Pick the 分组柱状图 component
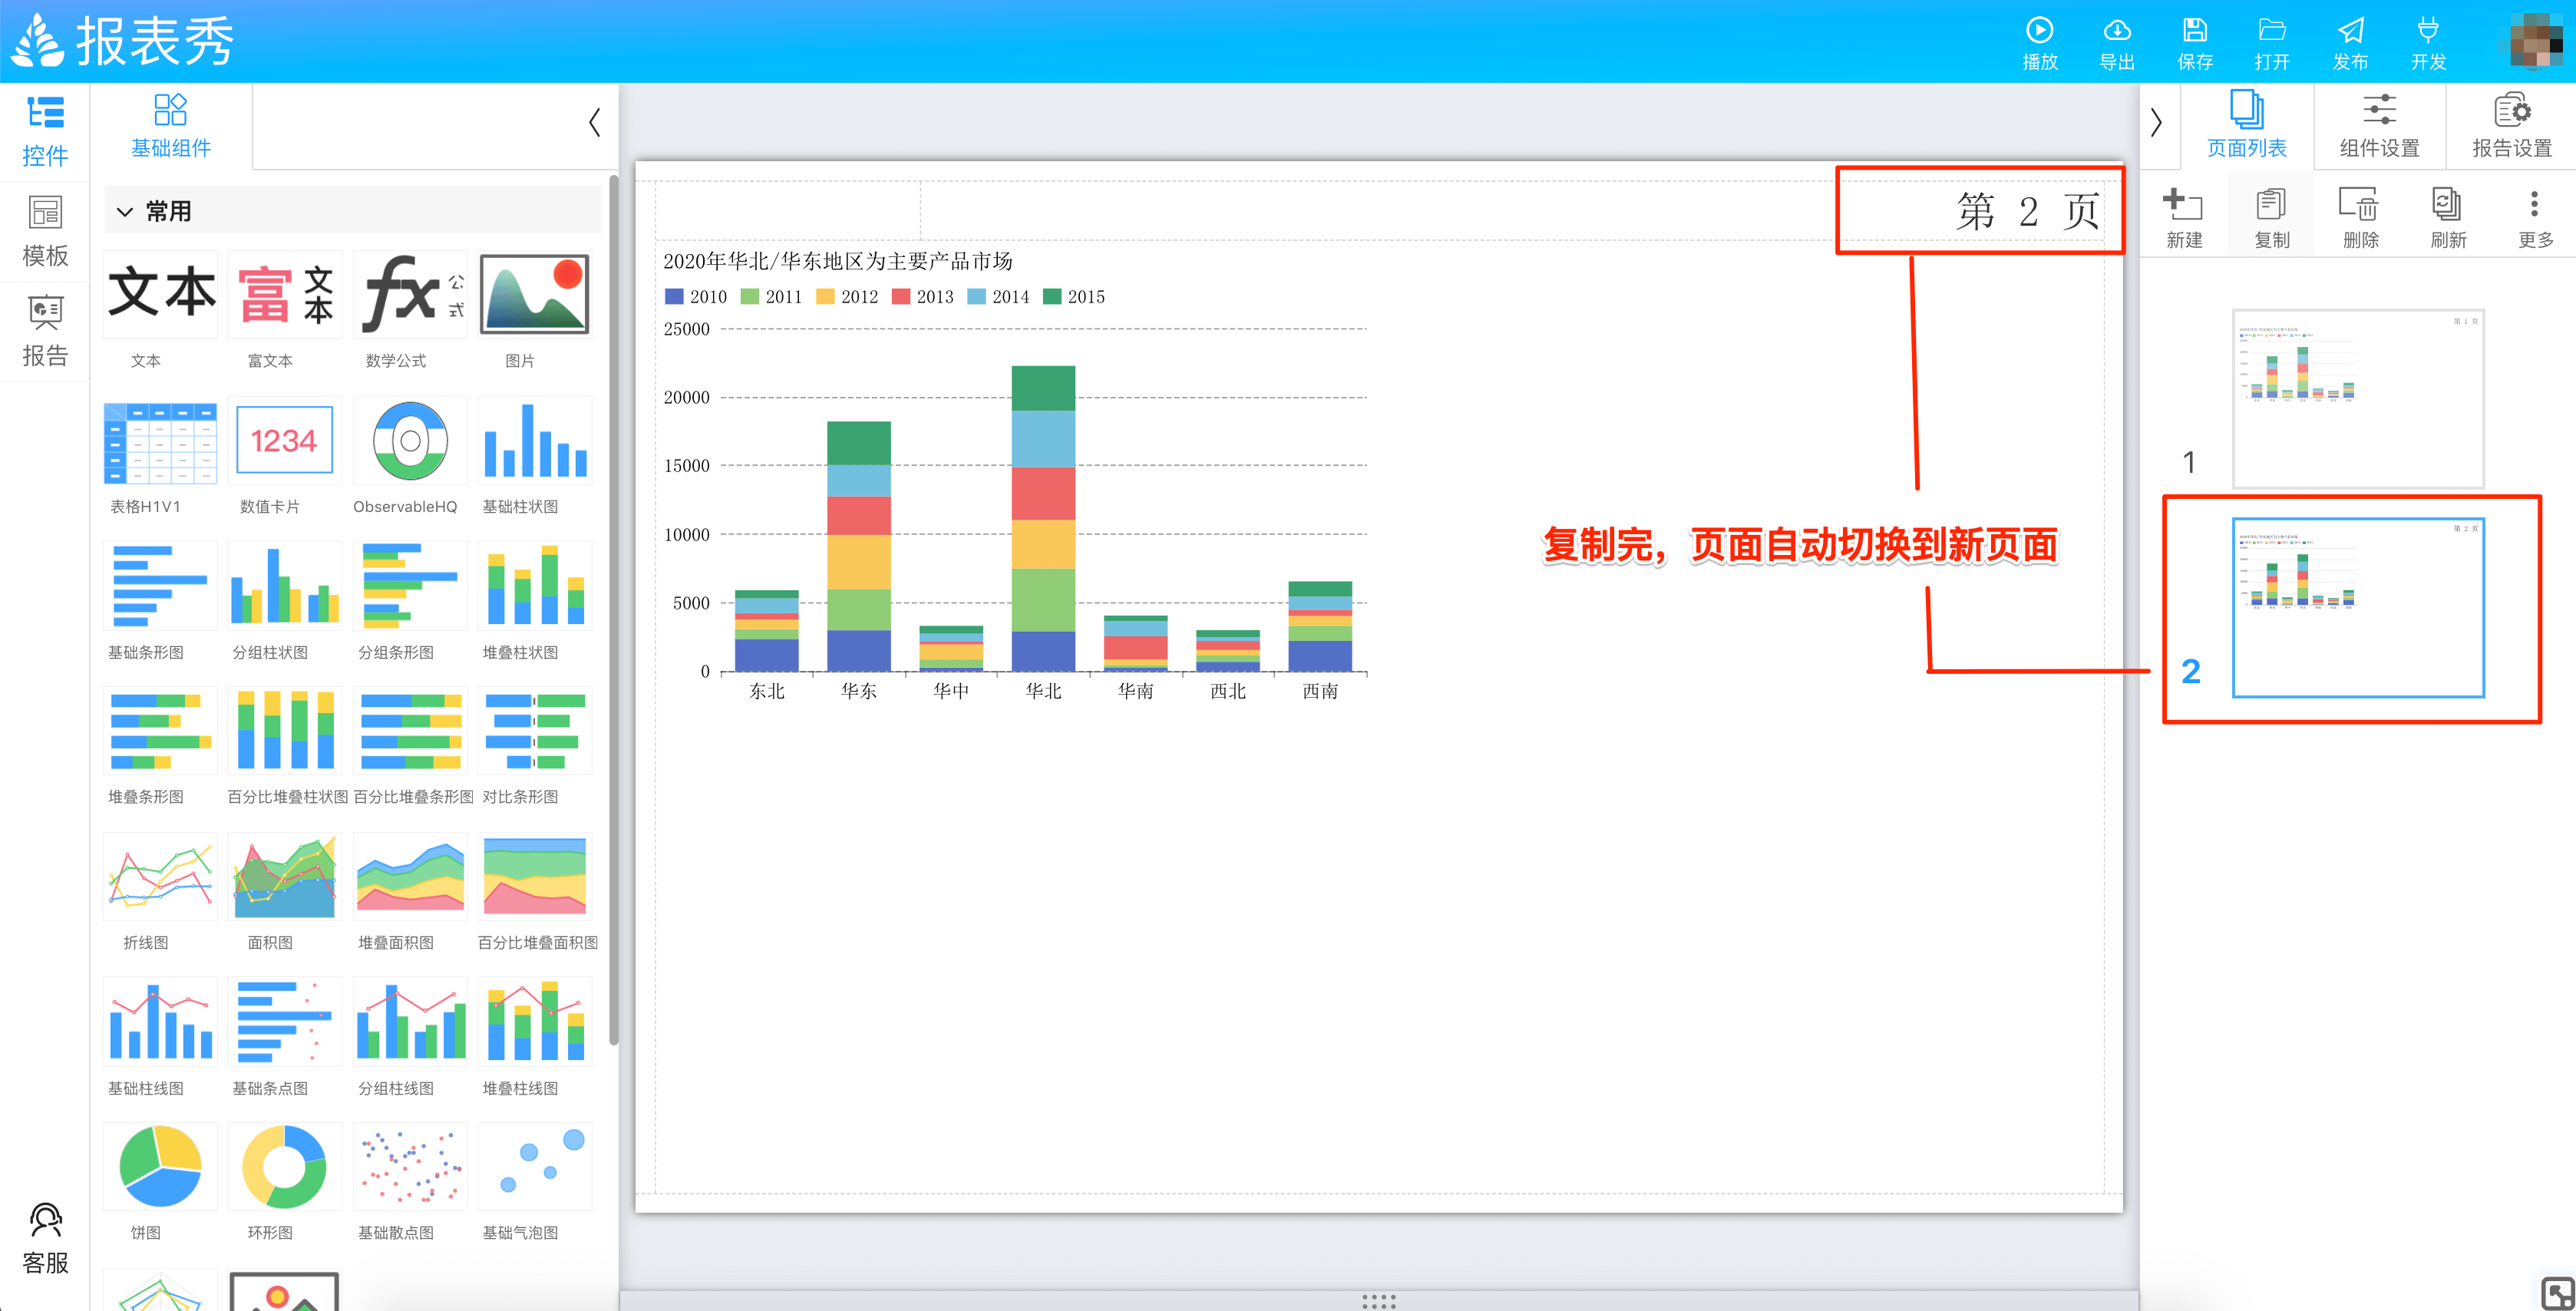 pyautogui.click(x=285, y=586)
